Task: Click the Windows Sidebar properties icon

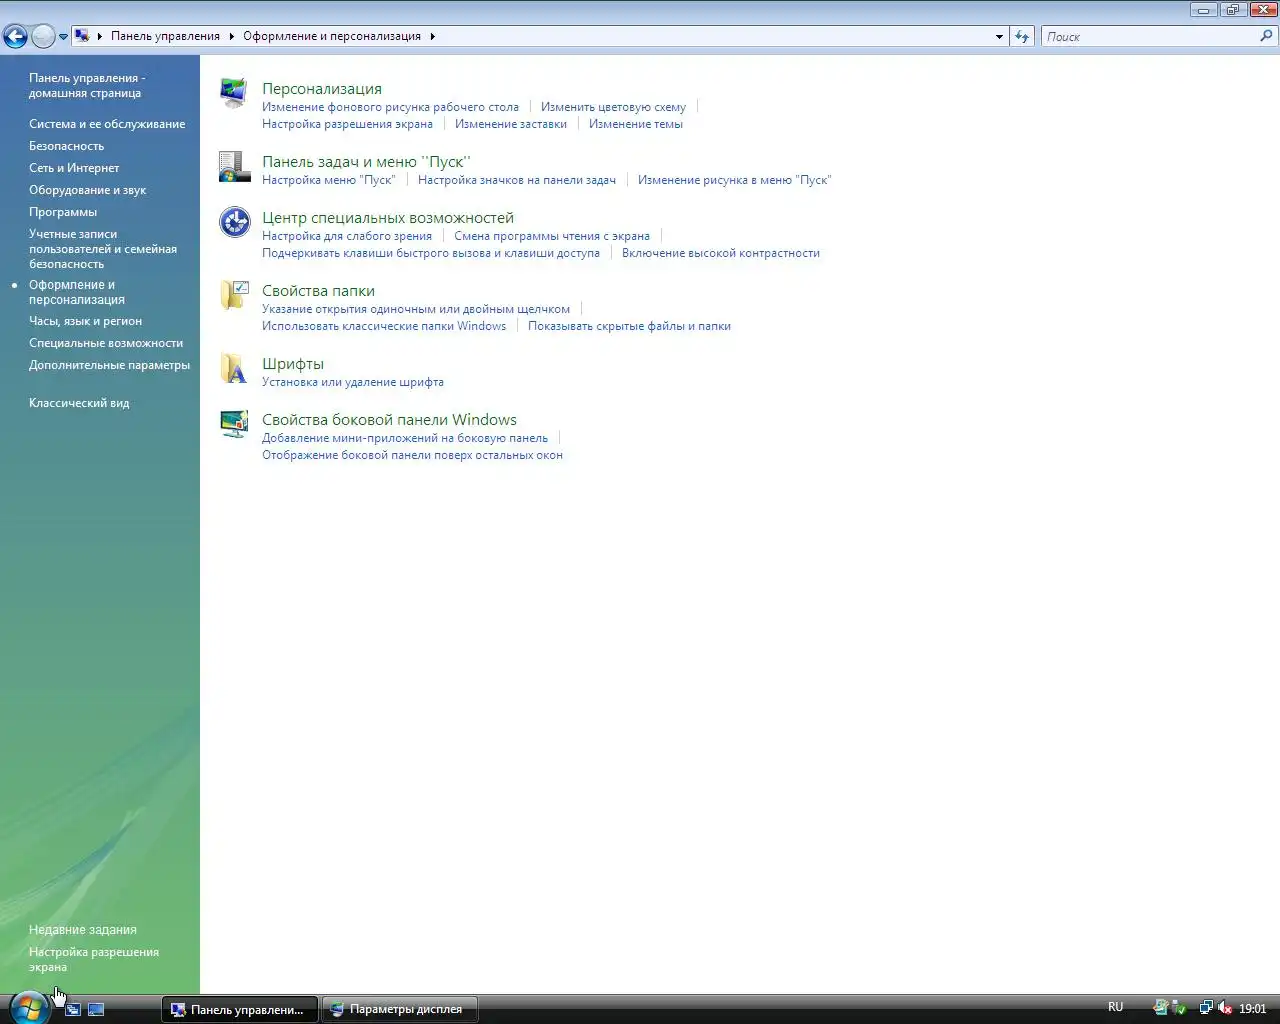Action: point(234,424)
